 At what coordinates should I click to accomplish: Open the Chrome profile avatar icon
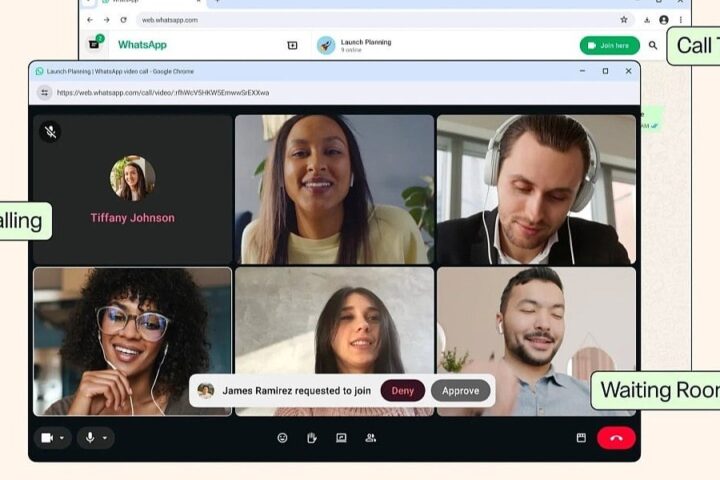point(664,20)
